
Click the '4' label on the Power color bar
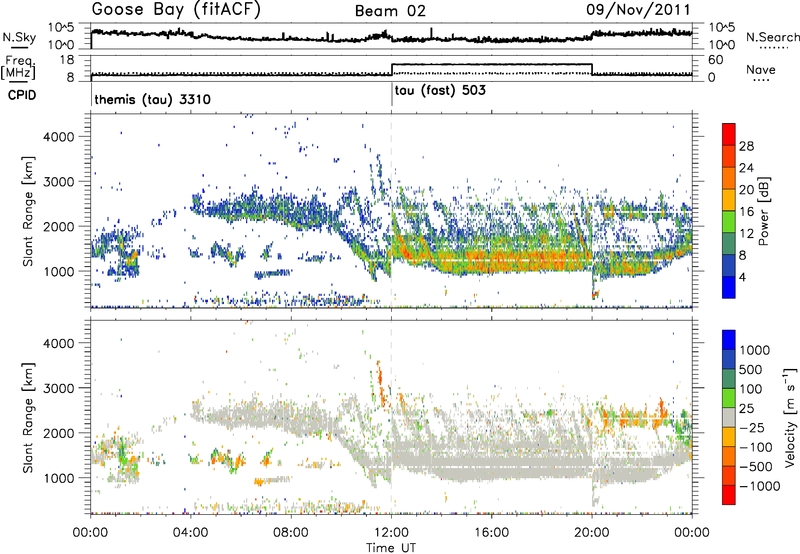pyautogui.click(x=742, y=278)
